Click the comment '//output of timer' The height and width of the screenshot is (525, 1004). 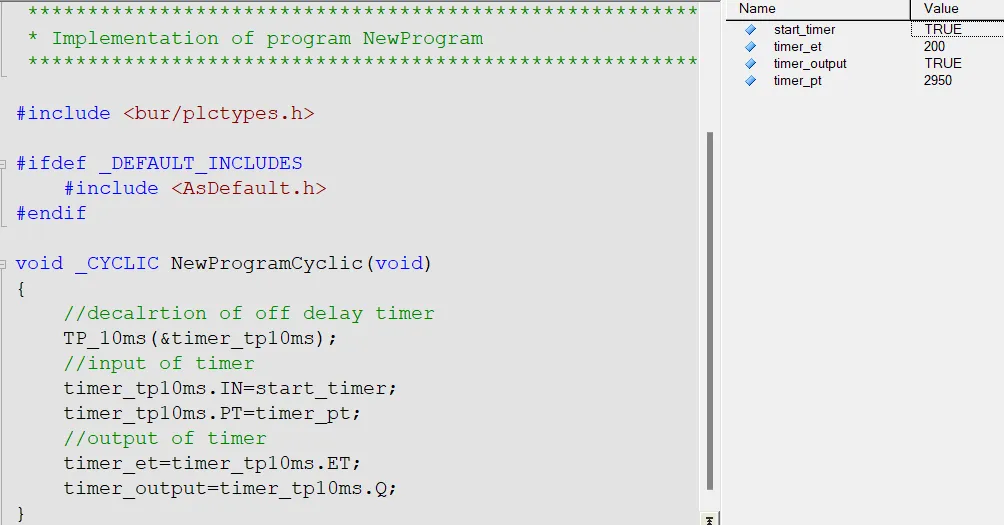[165, 438]
